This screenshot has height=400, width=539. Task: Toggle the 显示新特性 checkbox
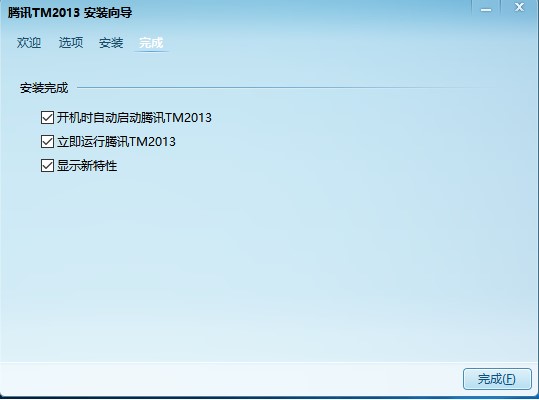47,166
